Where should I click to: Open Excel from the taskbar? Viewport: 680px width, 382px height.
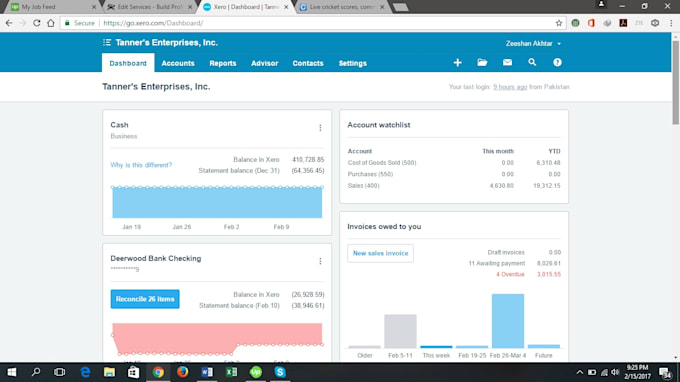(x=231, y=372)
